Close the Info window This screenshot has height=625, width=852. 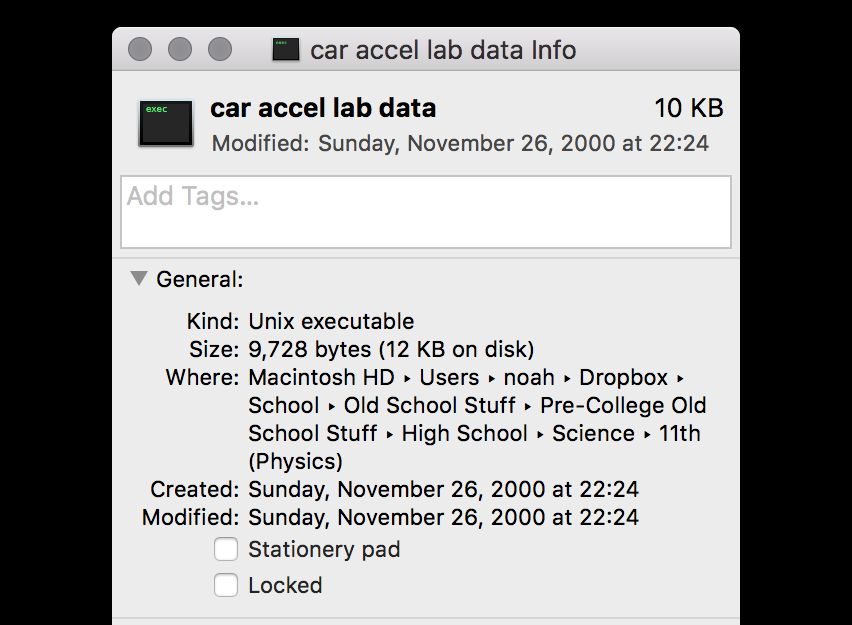(x=141, y=49)
